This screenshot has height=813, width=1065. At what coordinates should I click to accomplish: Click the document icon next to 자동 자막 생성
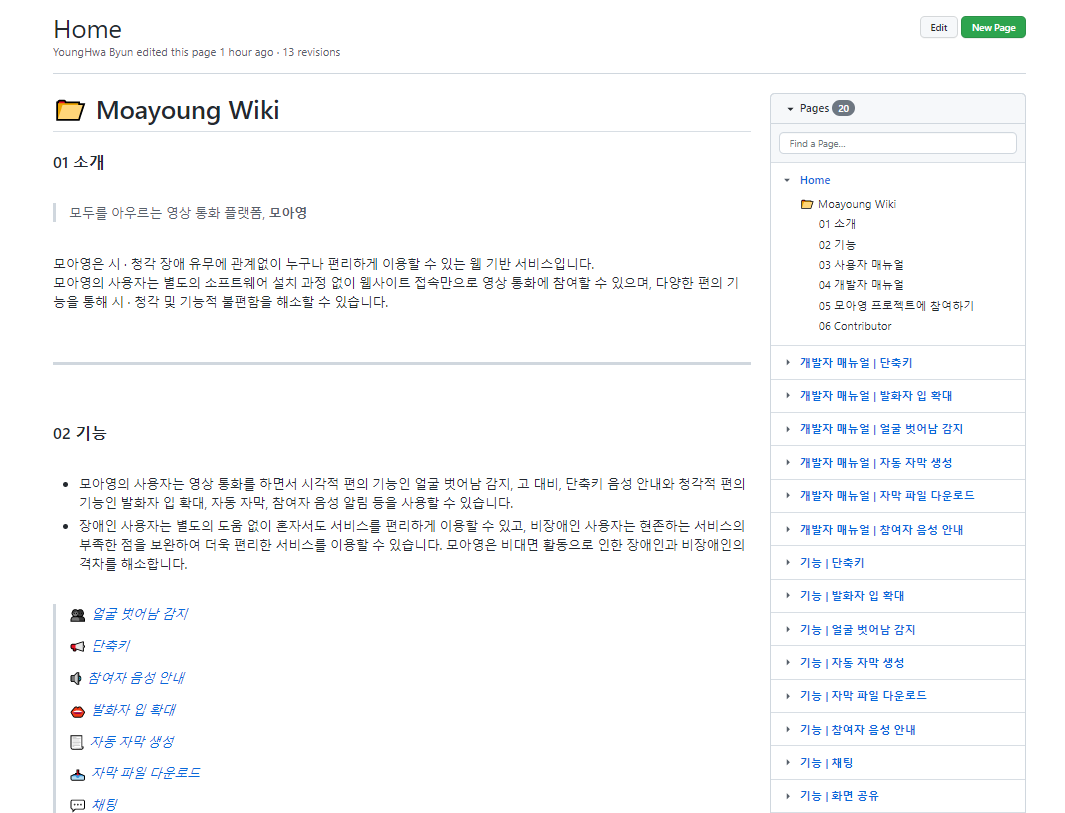[x=77, y=742]
